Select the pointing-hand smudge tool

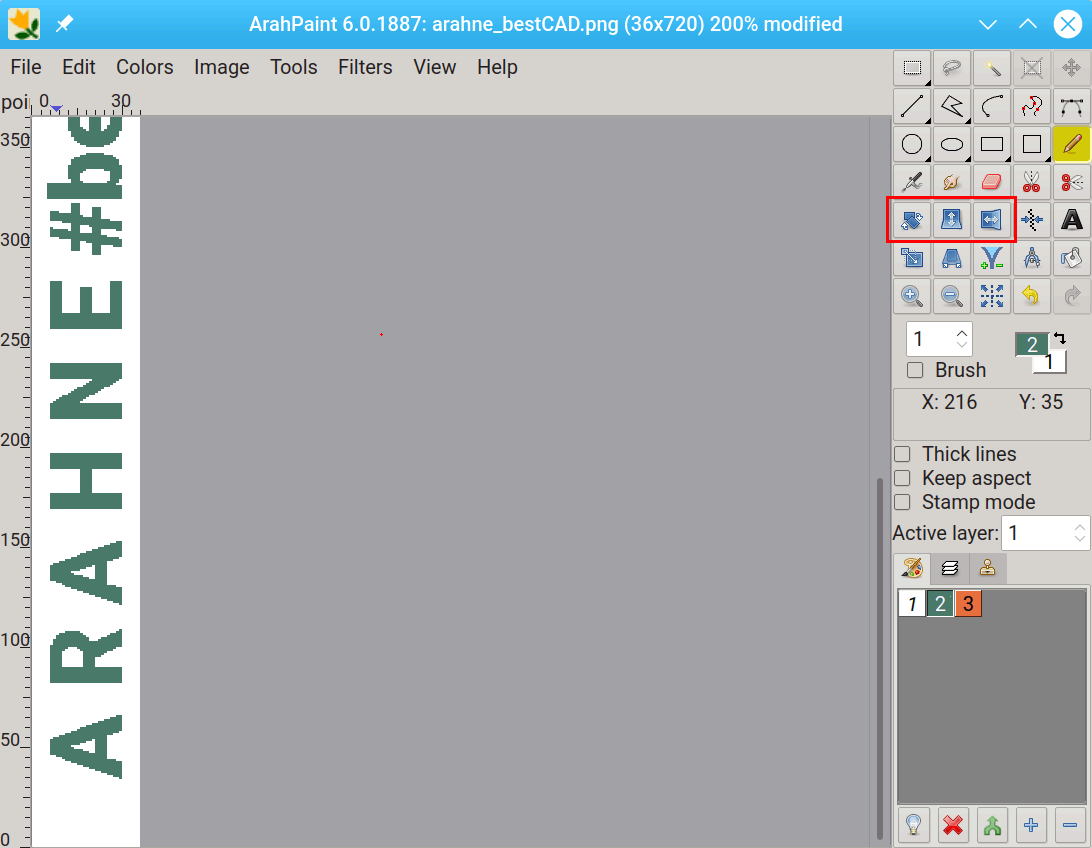pyautogui.click(x=952, y=182)
